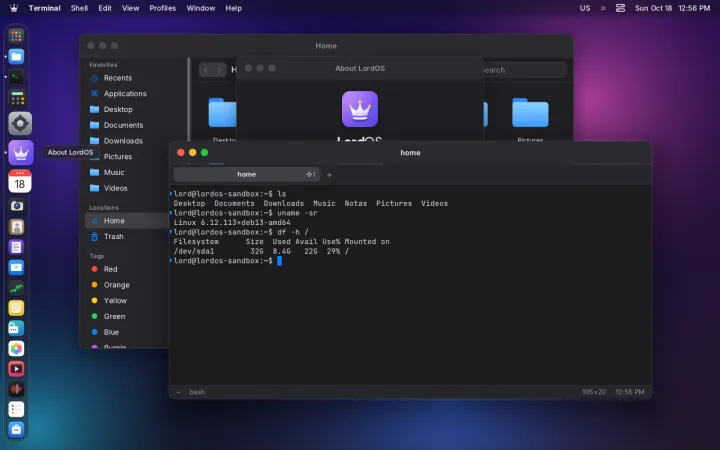Open the purple text document app in dock
This screenshot has width=720, height=450.
[16, 247]
